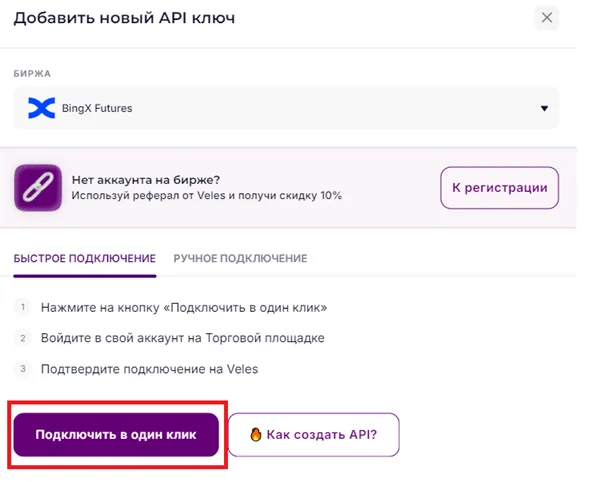Click the Добавить новый API ключ title
The width and height of the screenshot is (608, 482).
124,18
